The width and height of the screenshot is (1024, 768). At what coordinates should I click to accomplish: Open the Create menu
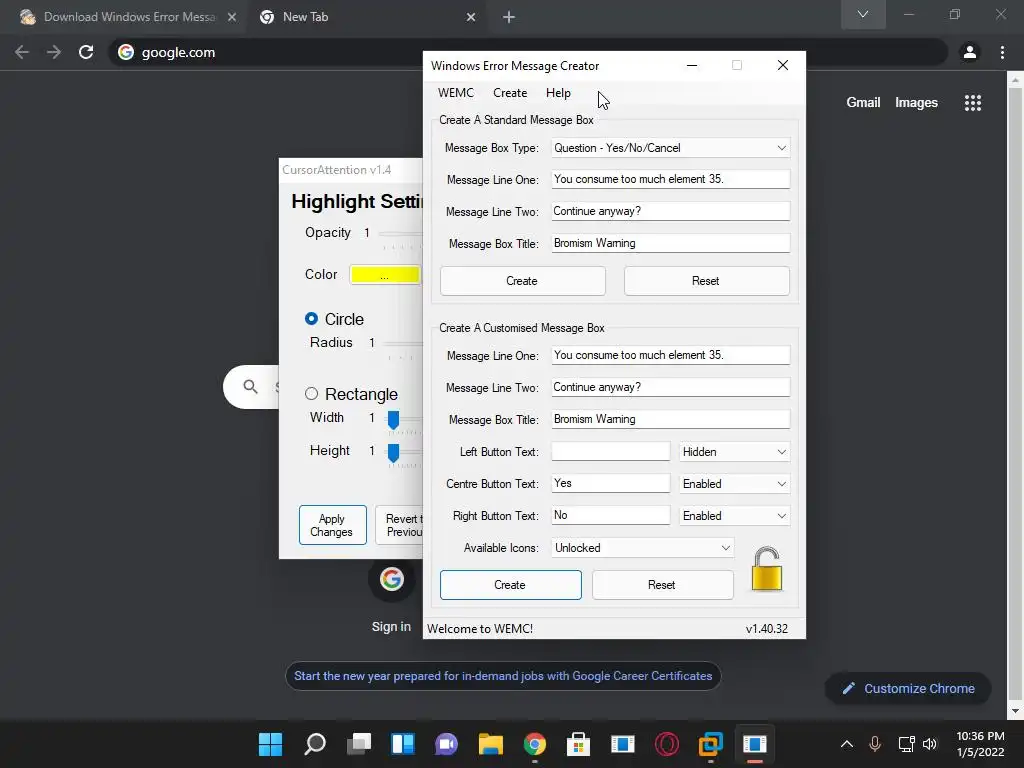point(510,93)
